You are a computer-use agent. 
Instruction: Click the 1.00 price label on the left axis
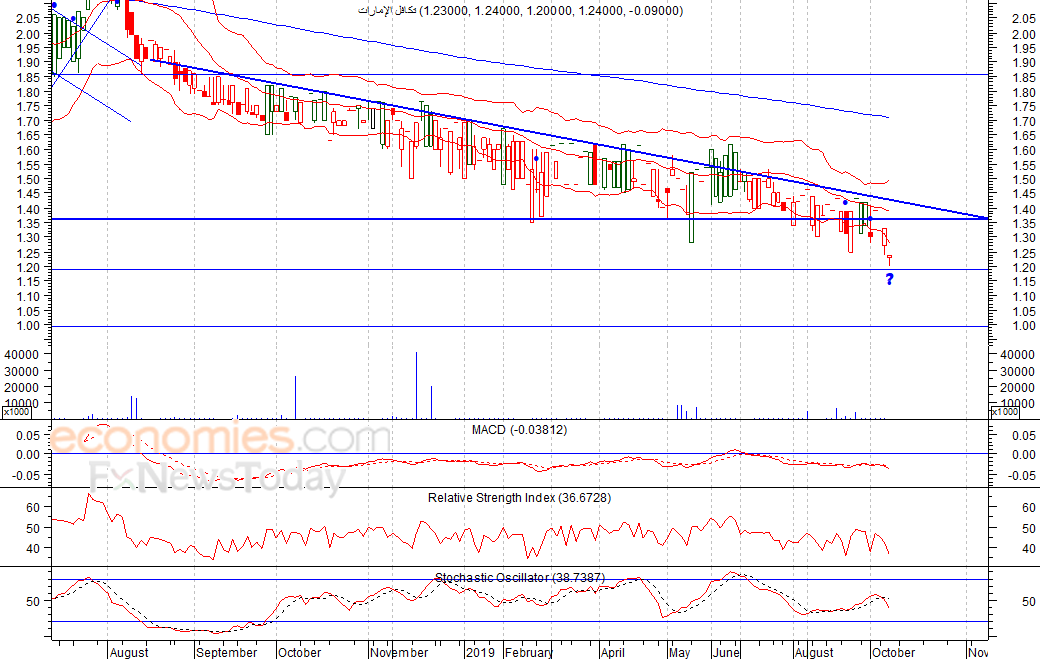coord(28,326)
